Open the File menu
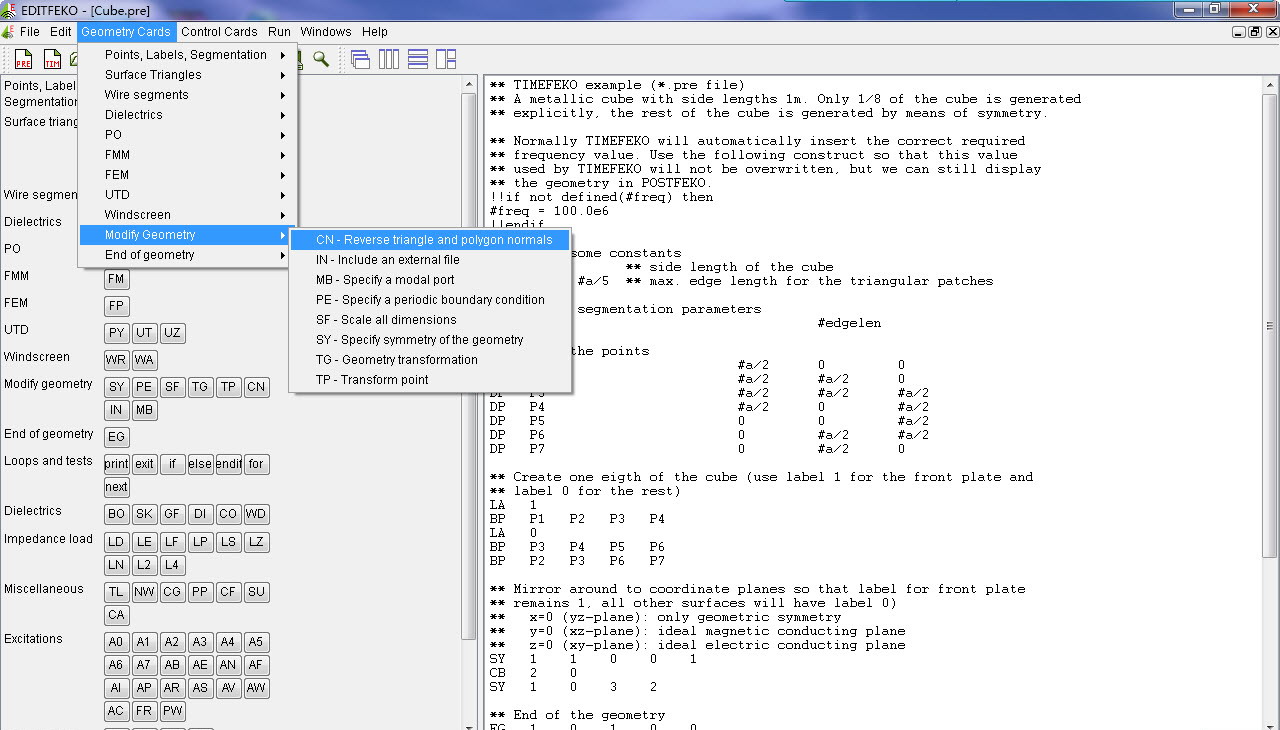 pos(30,32)
